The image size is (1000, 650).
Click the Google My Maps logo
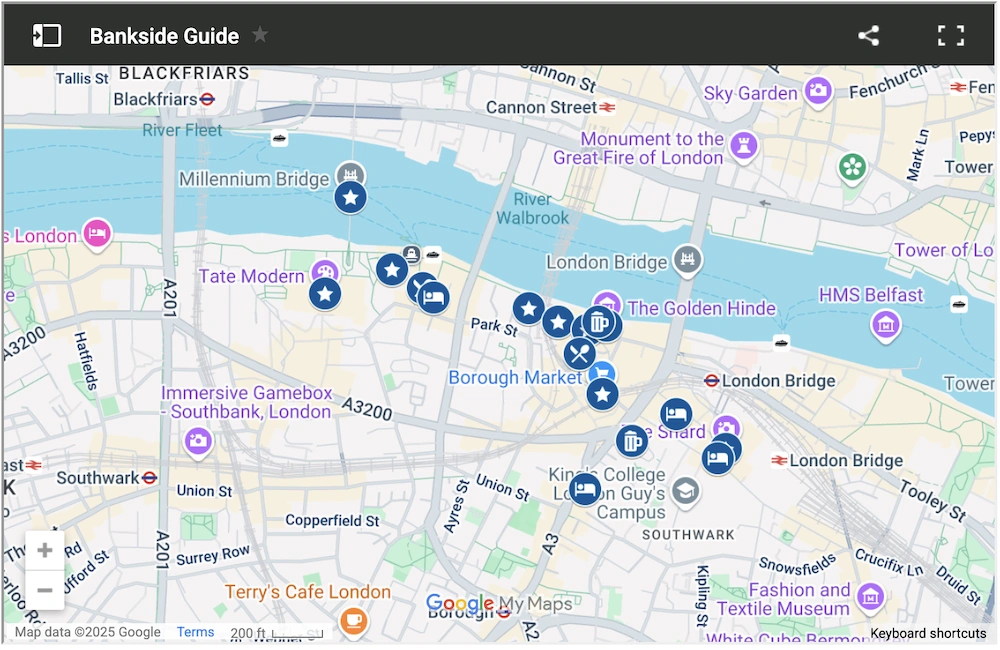click(498, 604)
